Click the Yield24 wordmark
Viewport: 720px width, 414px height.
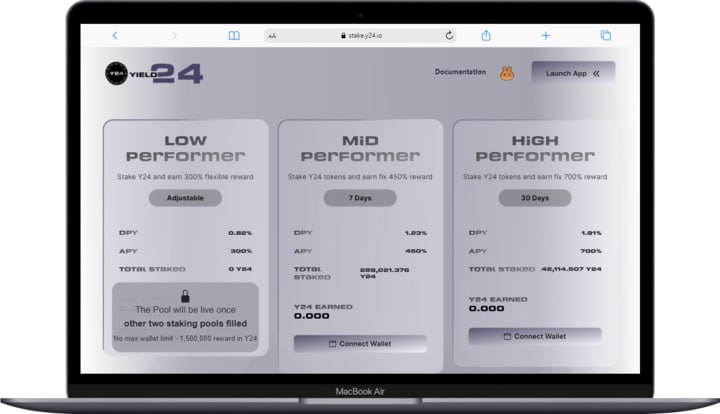pyautogui.click(x=166, y=73)
